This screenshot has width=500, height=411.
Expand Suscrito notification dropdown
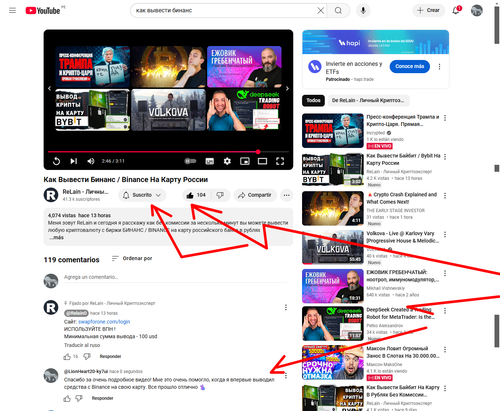tap(142, 195)
